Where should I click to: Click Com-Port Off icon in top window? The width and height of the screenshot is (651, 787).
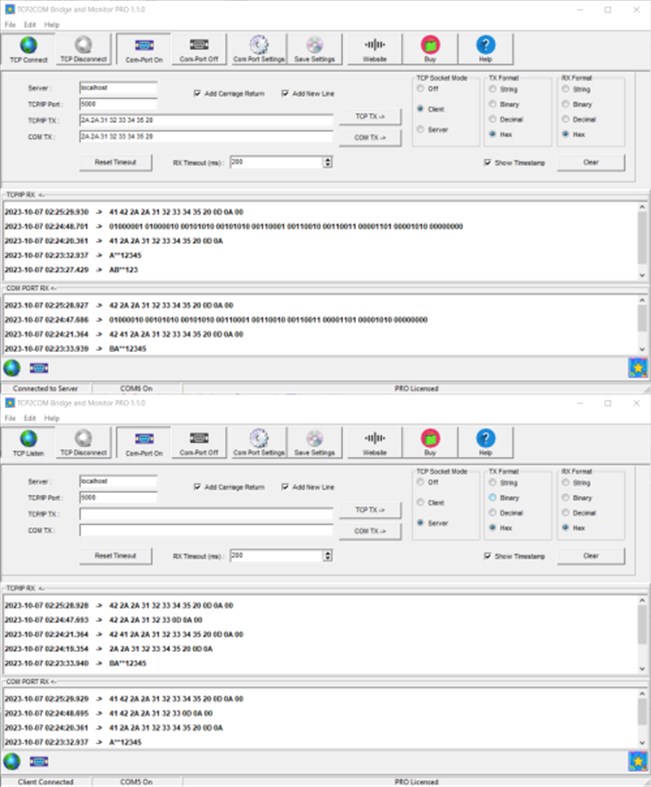click(x=199, y=49)
